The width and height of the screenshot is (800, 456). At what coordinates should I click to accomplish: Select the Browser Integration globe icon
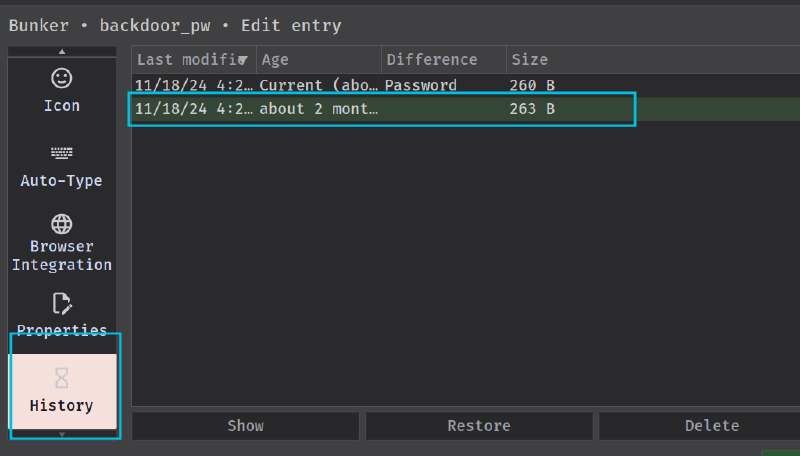coord(62,224)
